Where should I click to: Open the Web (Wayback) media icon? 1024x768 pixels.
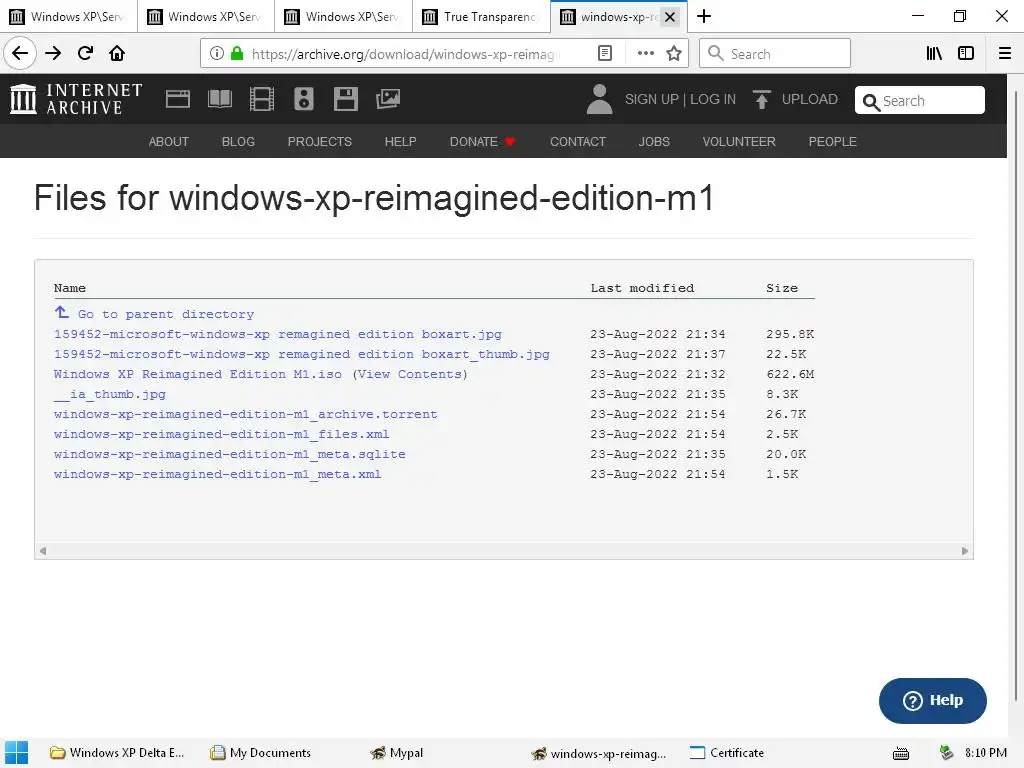point(177,99)
